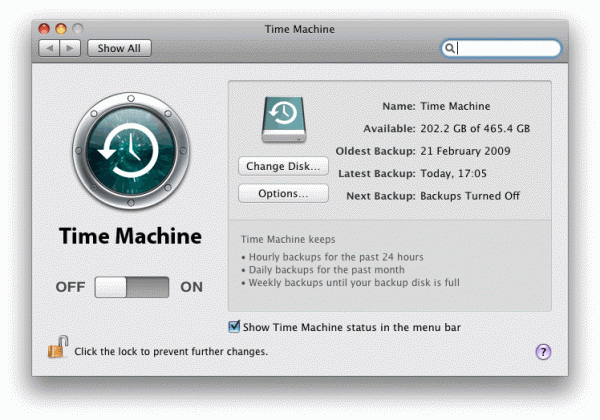Click the bold Time Machine title under the clock
This screenshot has height=420, width=600.
130,236
